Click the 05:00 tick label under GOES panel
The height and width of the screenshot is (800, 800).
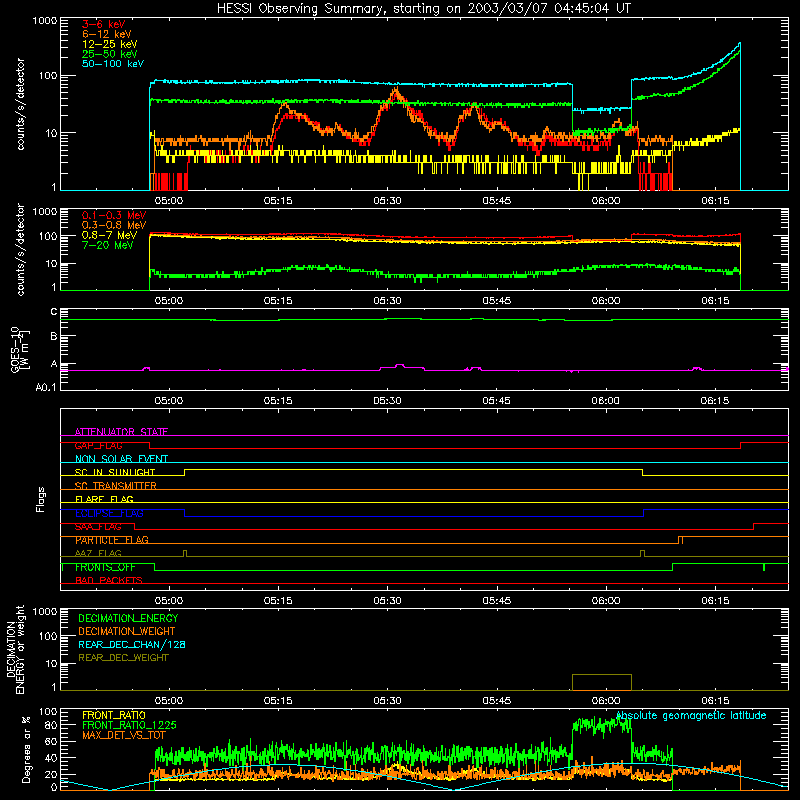(169, 401)
